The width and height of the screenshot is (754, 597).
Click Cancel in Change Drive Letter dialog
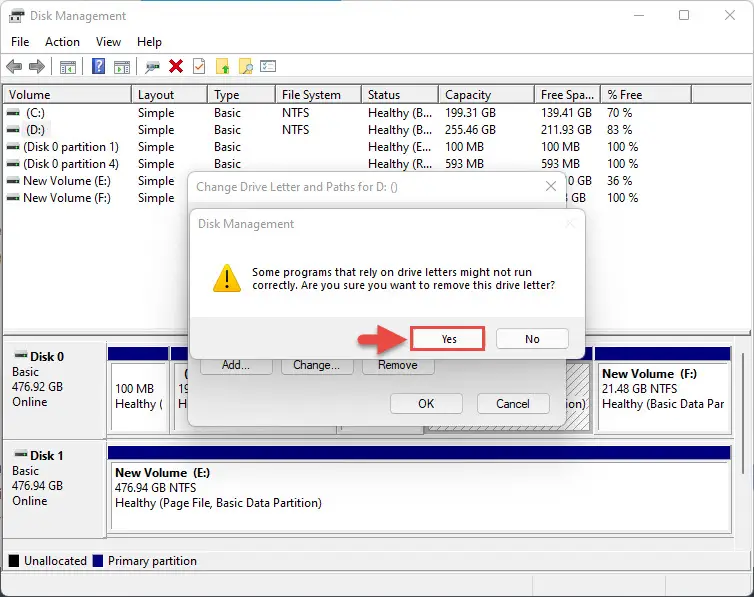[x=513, y=404]
